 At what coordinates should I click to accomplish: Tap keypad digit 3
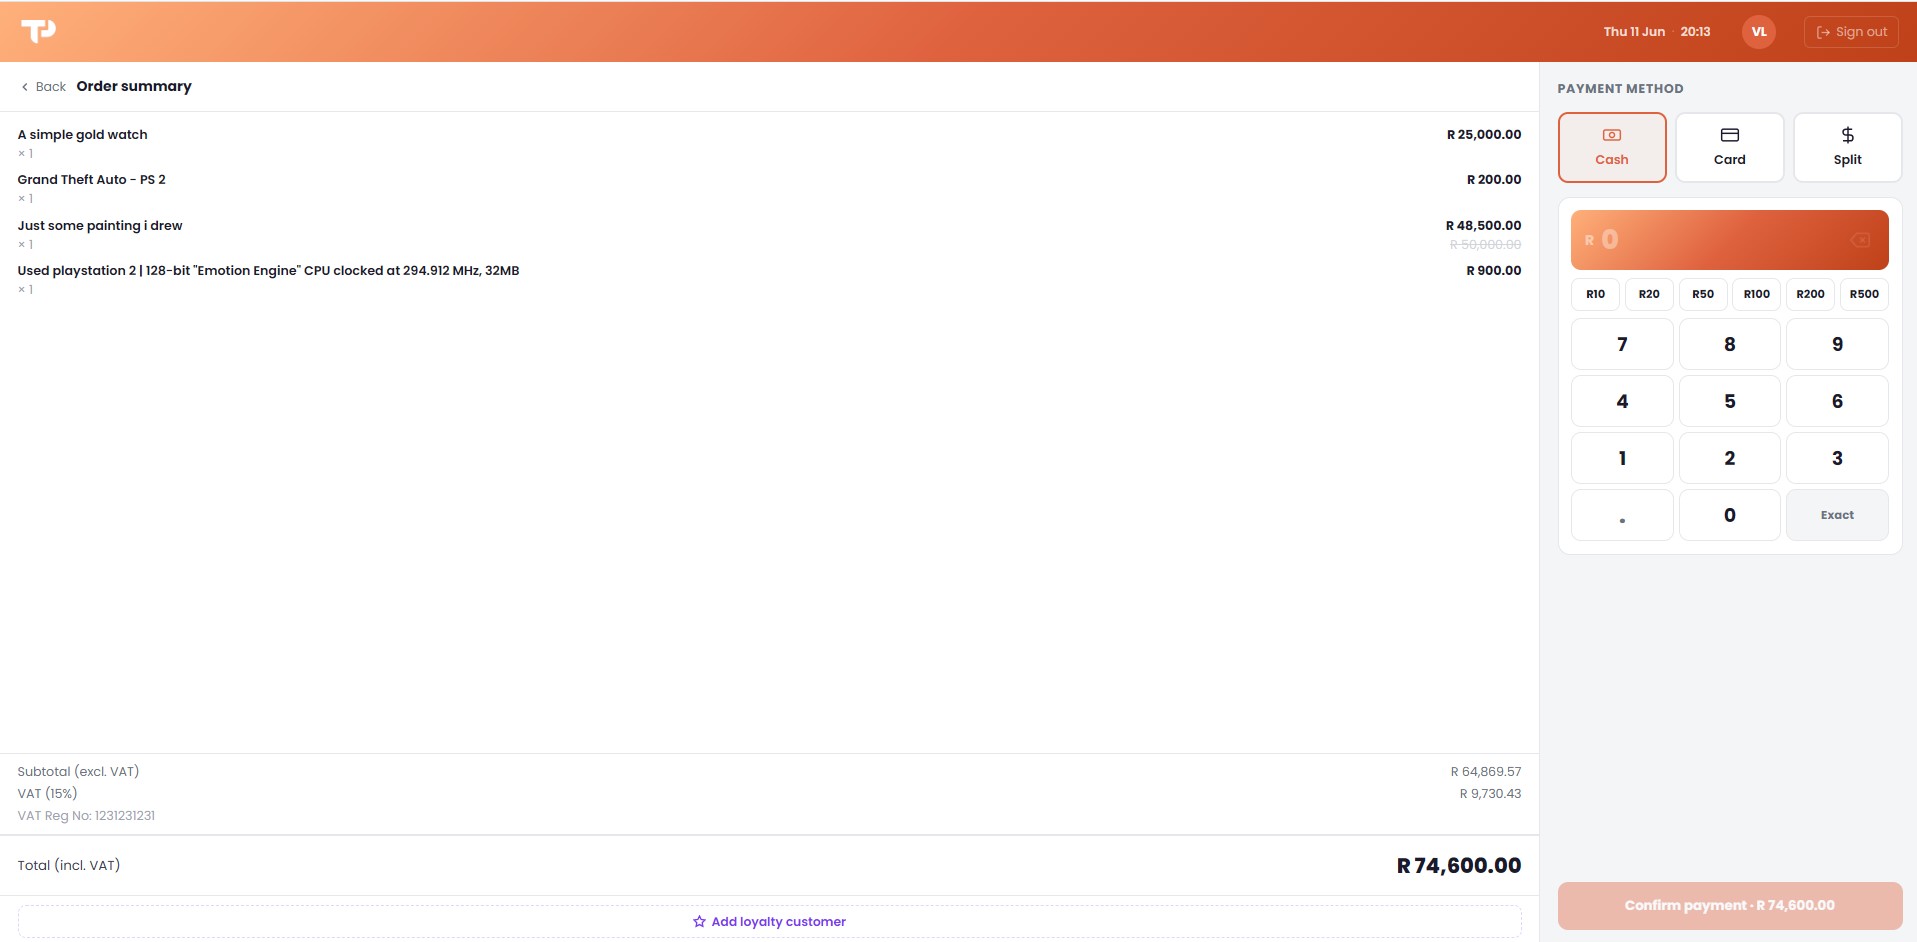(x=1837, y=458)
